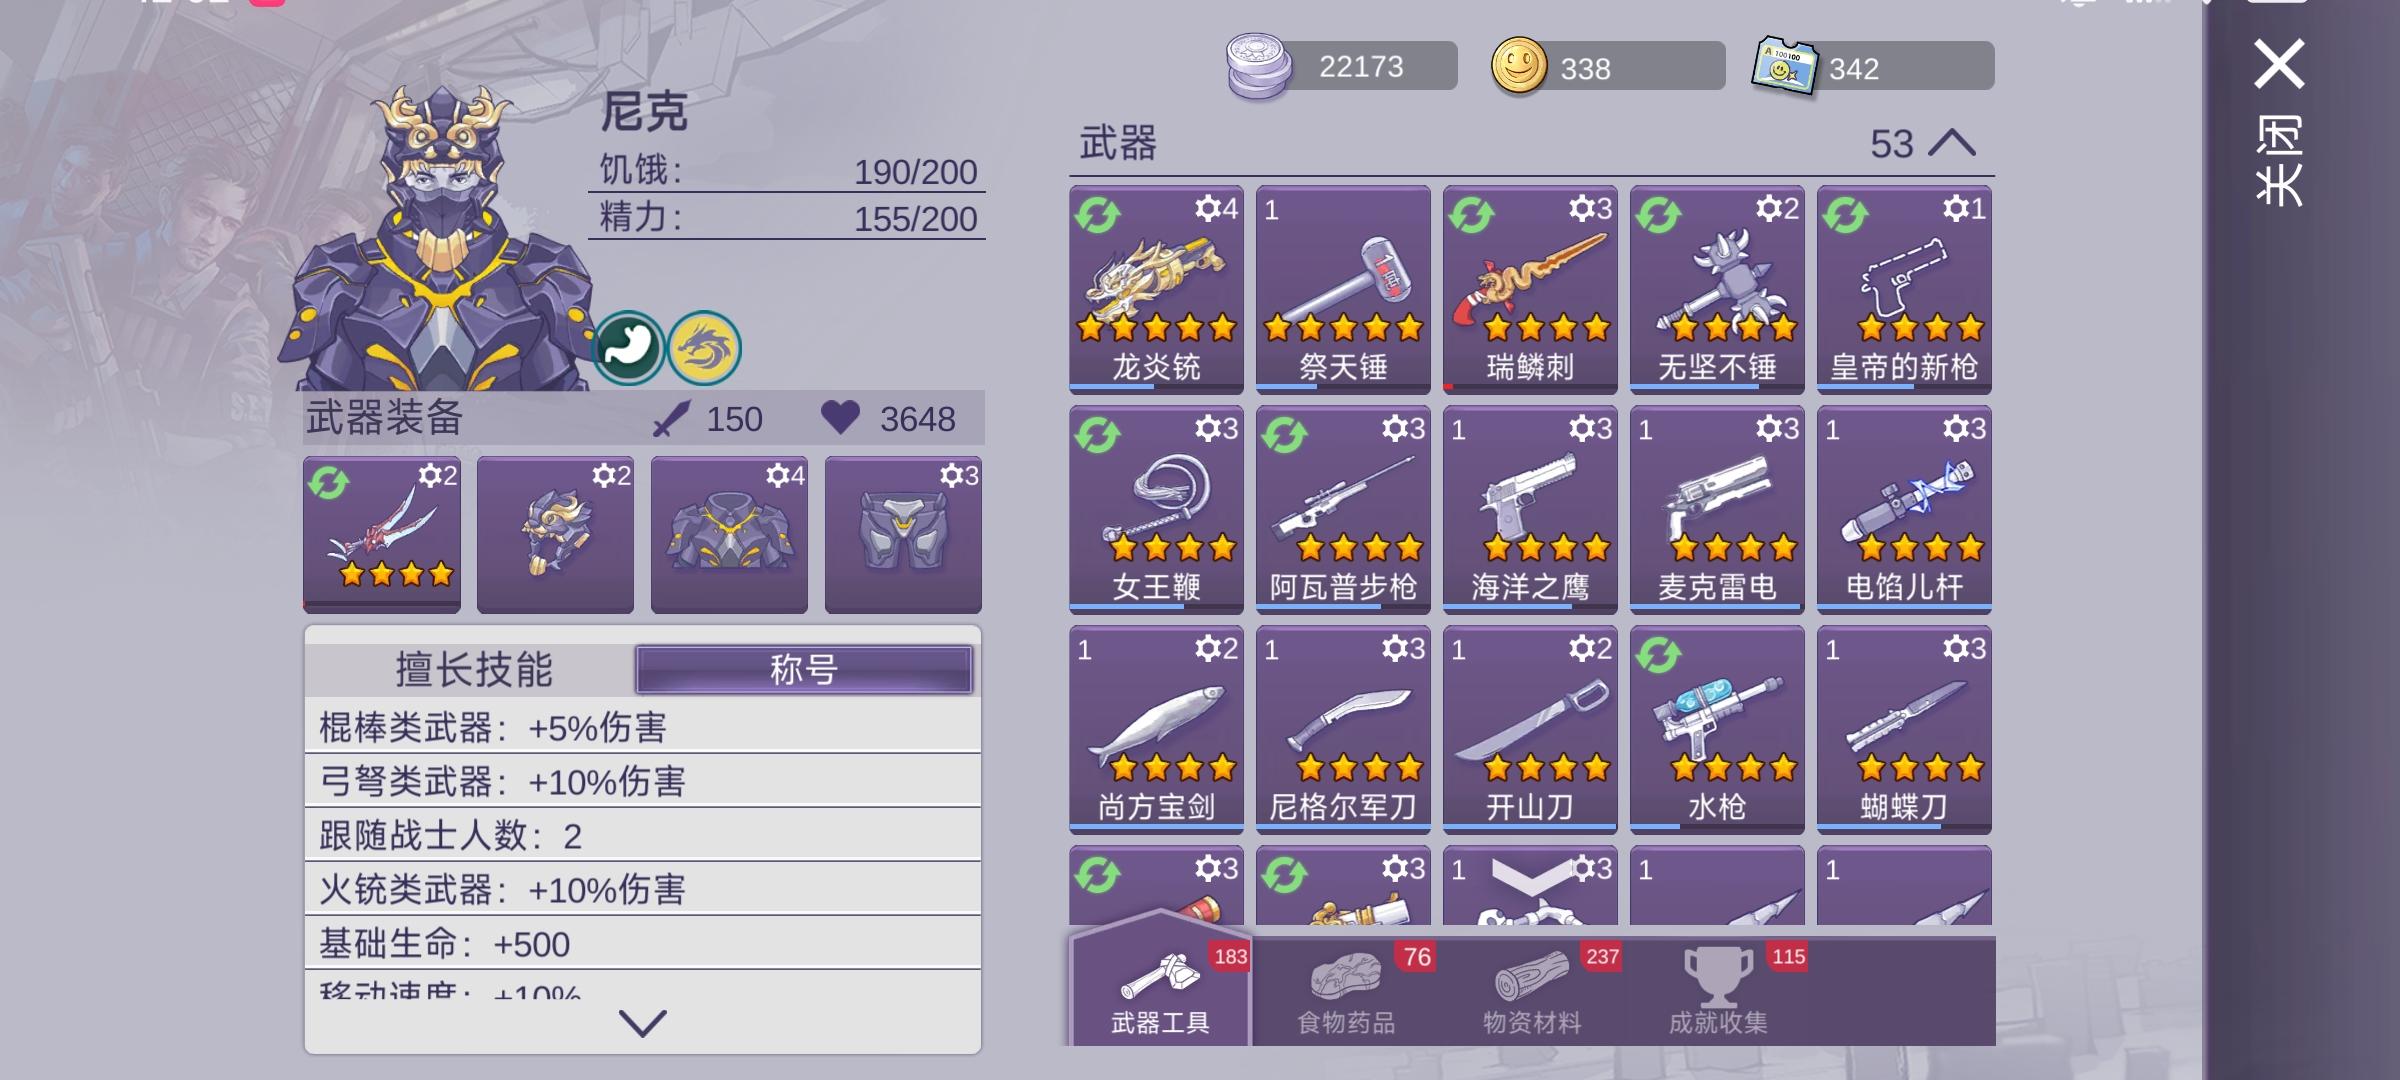Open the 称号 title button
2400x1080 pixels.
coord(804,669)
